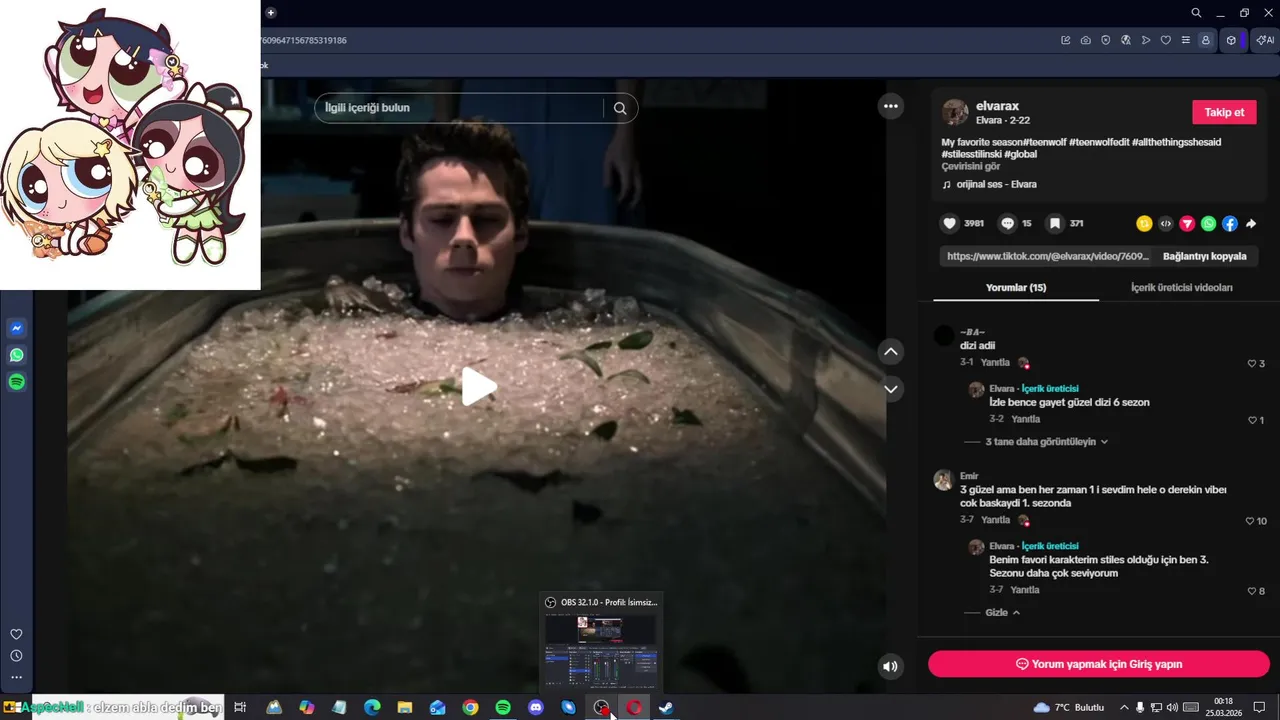Screen dimensions: 1280x720
Task: Click the send arrow icon in address bar
Action: pos(1146,40)
